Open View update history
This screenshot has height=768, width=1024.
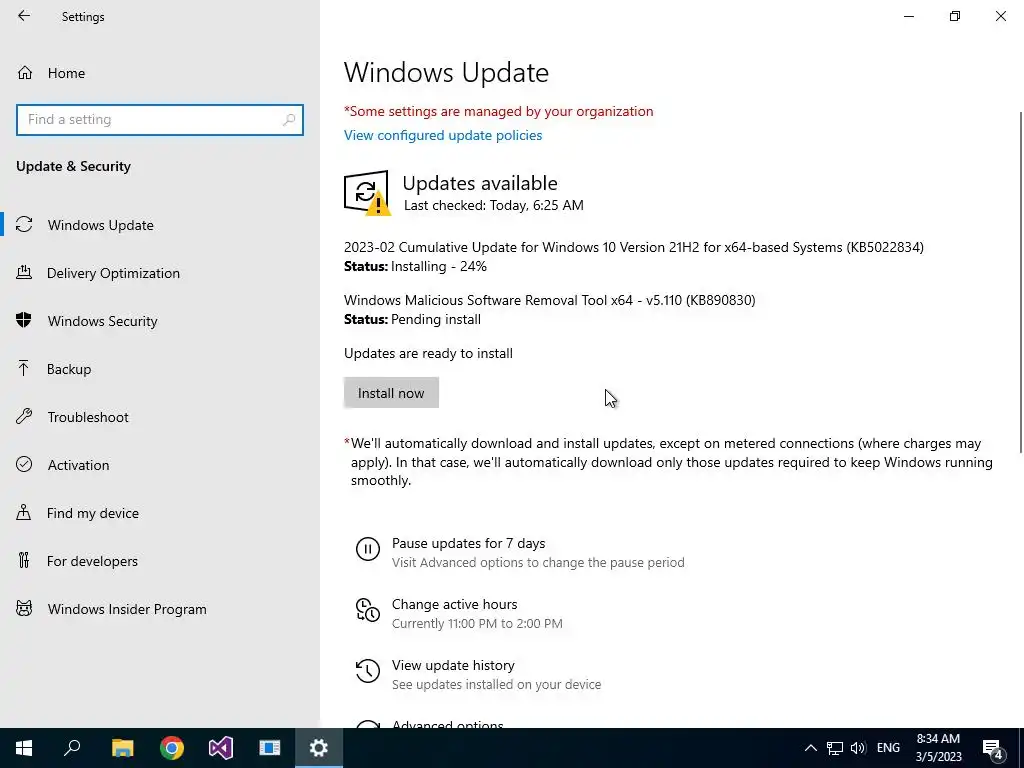pyautogui.click(x=453, y=665)
